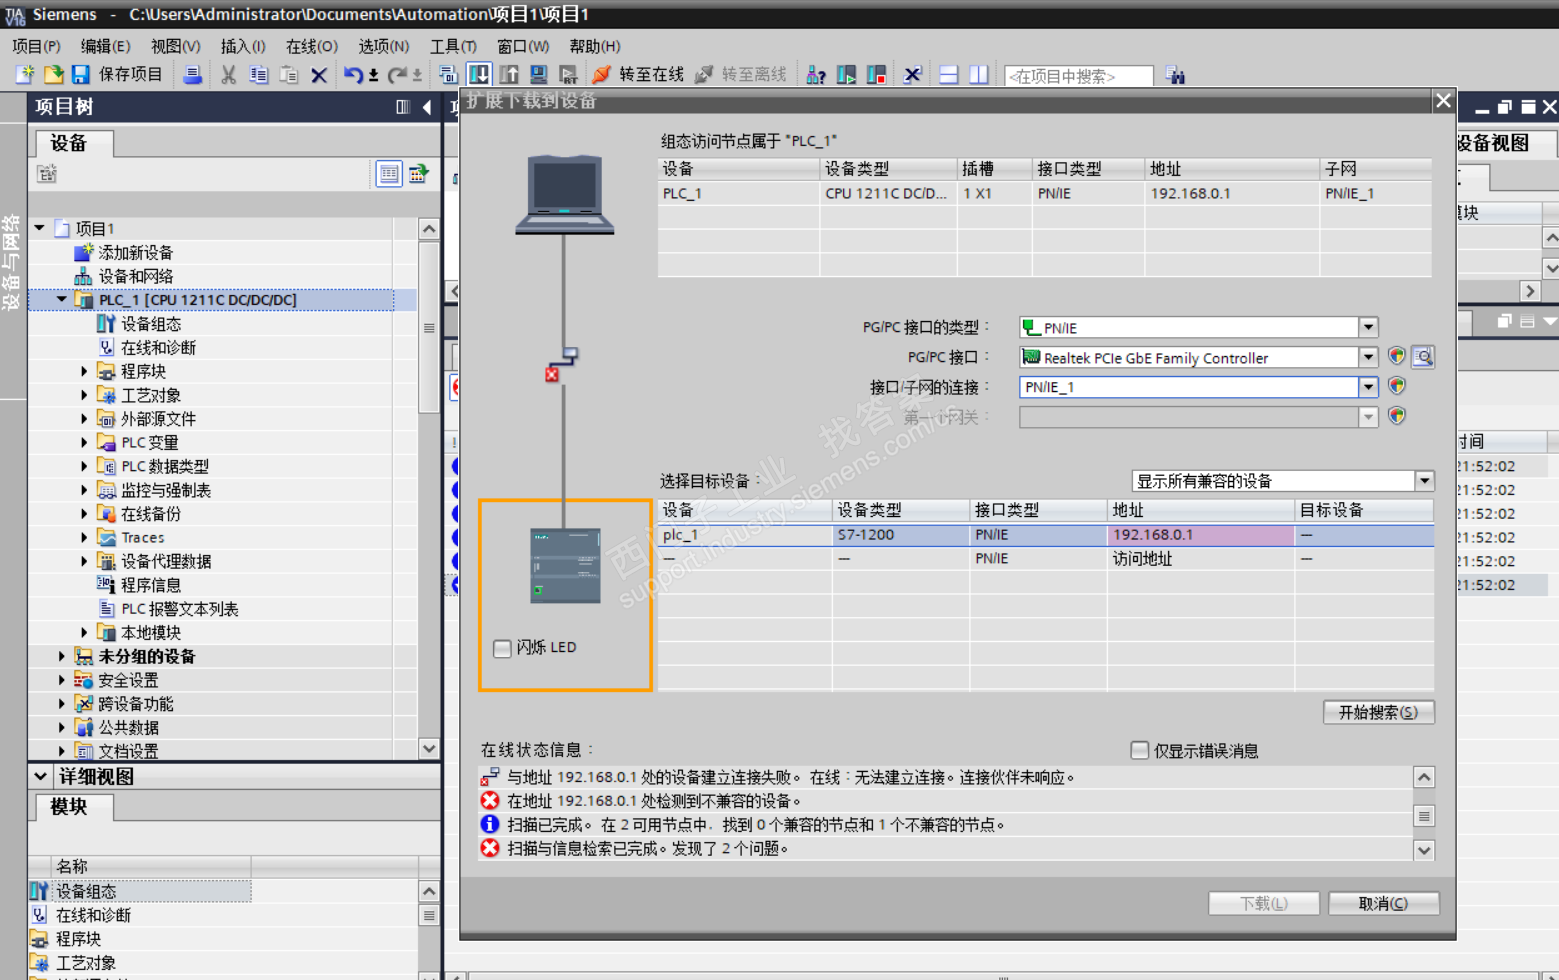Image resolution: width=1559 pixels, height=980 pixels.
Task: Click the copy toolbar icon
Action: 259,75
